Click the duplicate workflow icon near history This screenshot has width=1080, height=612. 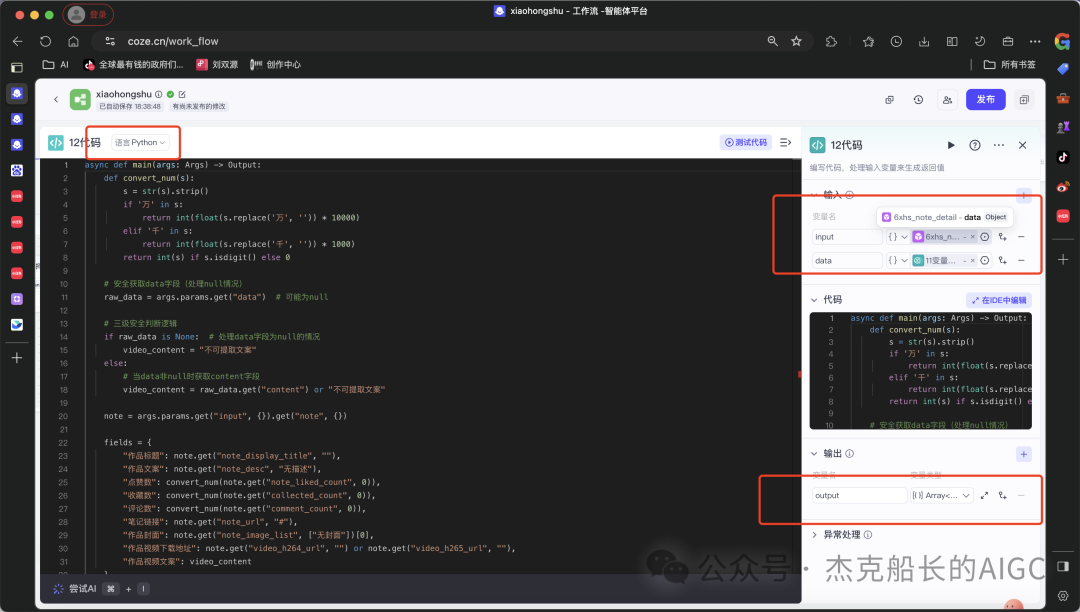[889, 100]
